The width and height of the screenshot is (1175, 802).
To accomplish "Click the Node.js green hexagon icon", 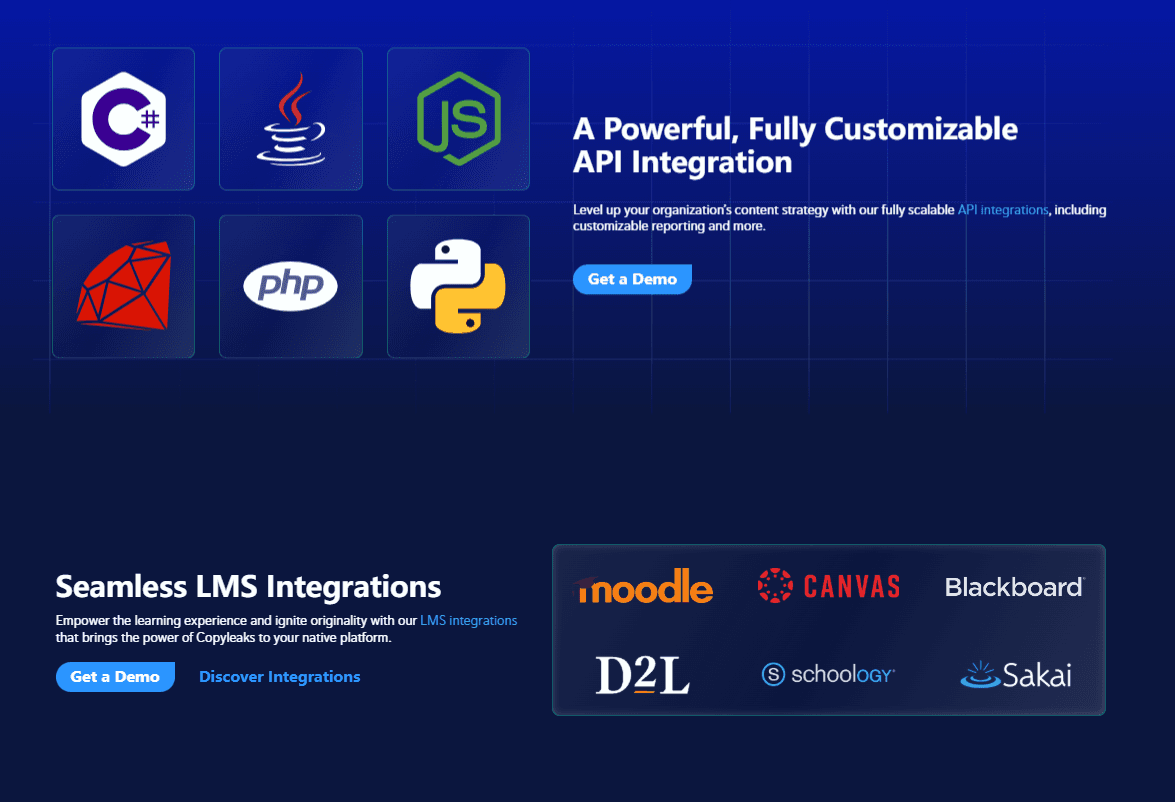I will pyautogui.click(x=458, y=119).
